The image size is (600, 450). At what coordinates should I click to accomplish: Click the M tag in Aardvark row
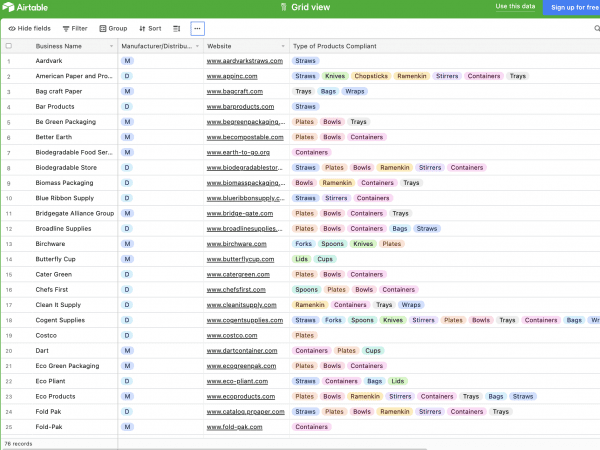click(127, 61)
